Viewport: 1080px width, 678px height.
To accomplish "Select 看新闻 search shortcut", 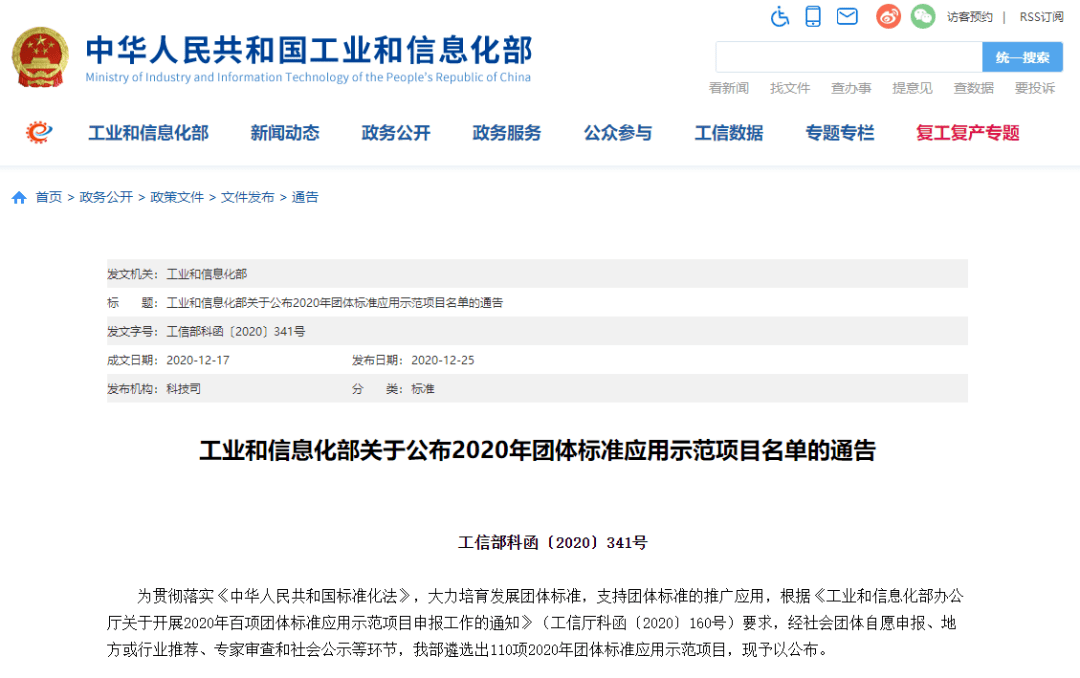I will tap(729, 88).
